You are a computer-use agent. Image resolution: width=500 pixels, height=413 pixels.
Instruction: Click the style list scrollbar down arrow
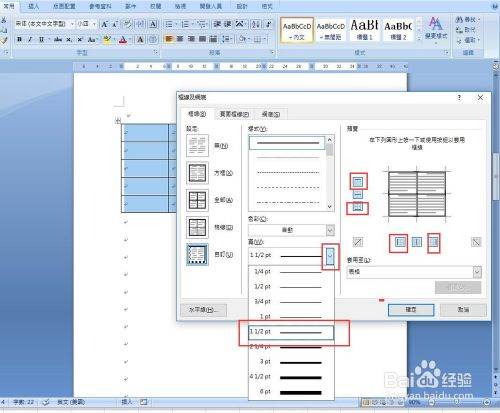tap(330, 207)
